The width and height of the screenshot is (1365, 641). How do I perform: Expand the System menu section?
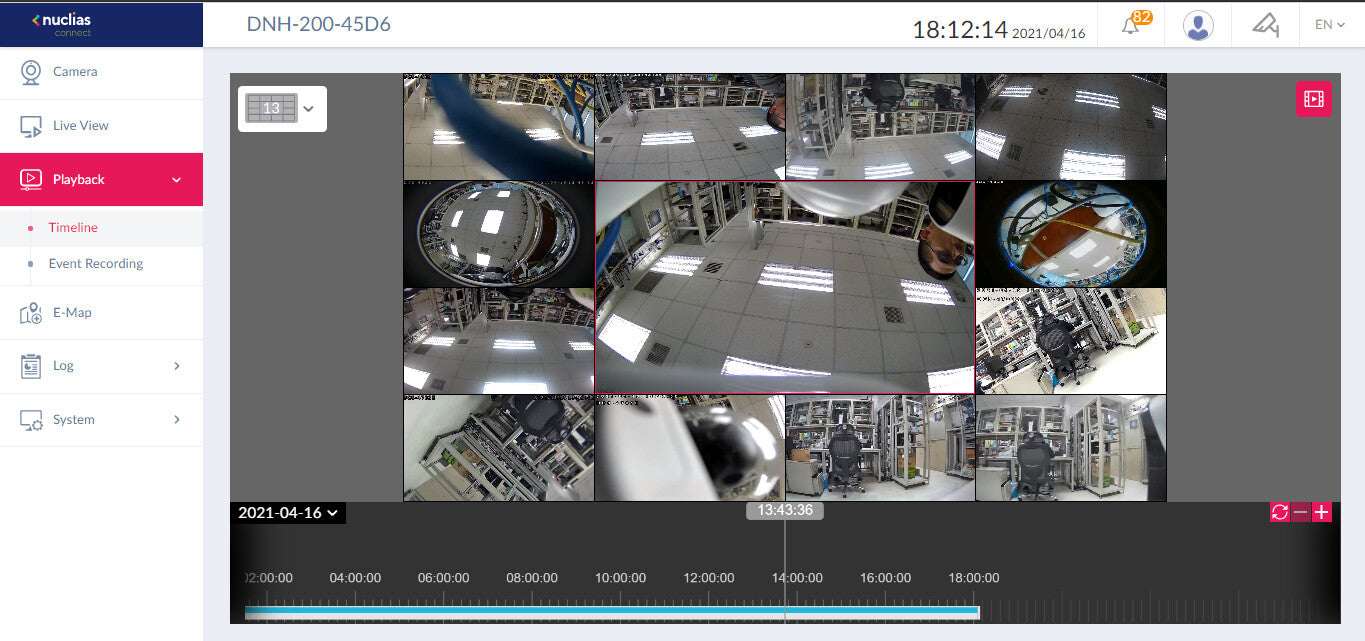click(101, 420)
